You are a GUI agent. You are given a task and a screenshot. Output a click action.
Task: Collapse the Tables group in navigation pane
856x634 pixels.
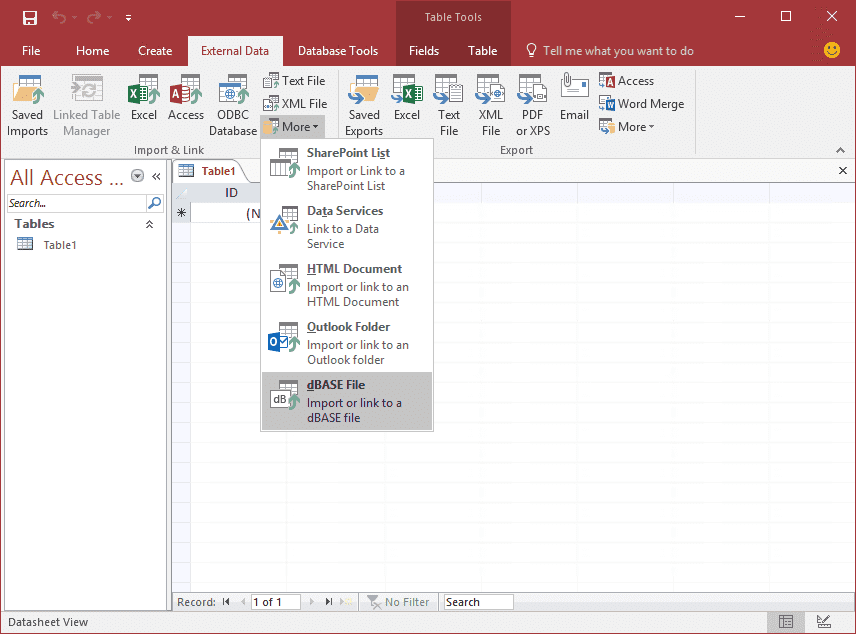(150, 223)
